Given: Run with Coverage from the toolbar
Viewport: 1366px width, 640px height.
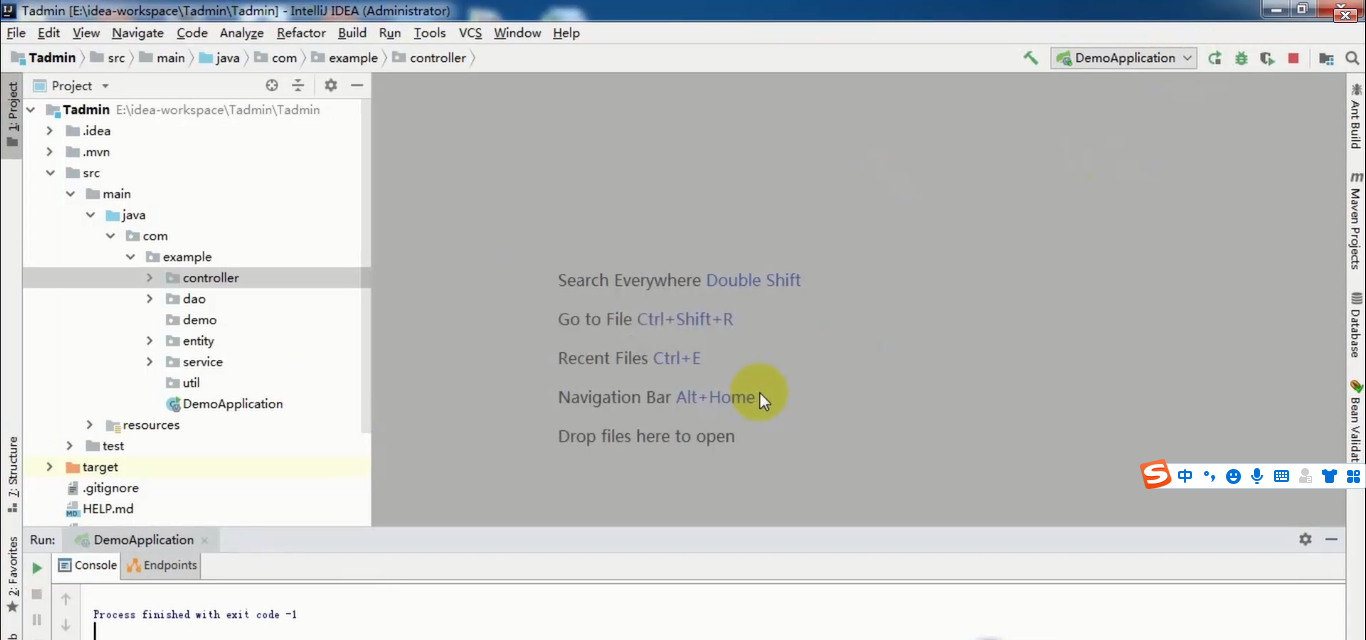Looking at the screenshot, I should click(x=1267, y=58).
